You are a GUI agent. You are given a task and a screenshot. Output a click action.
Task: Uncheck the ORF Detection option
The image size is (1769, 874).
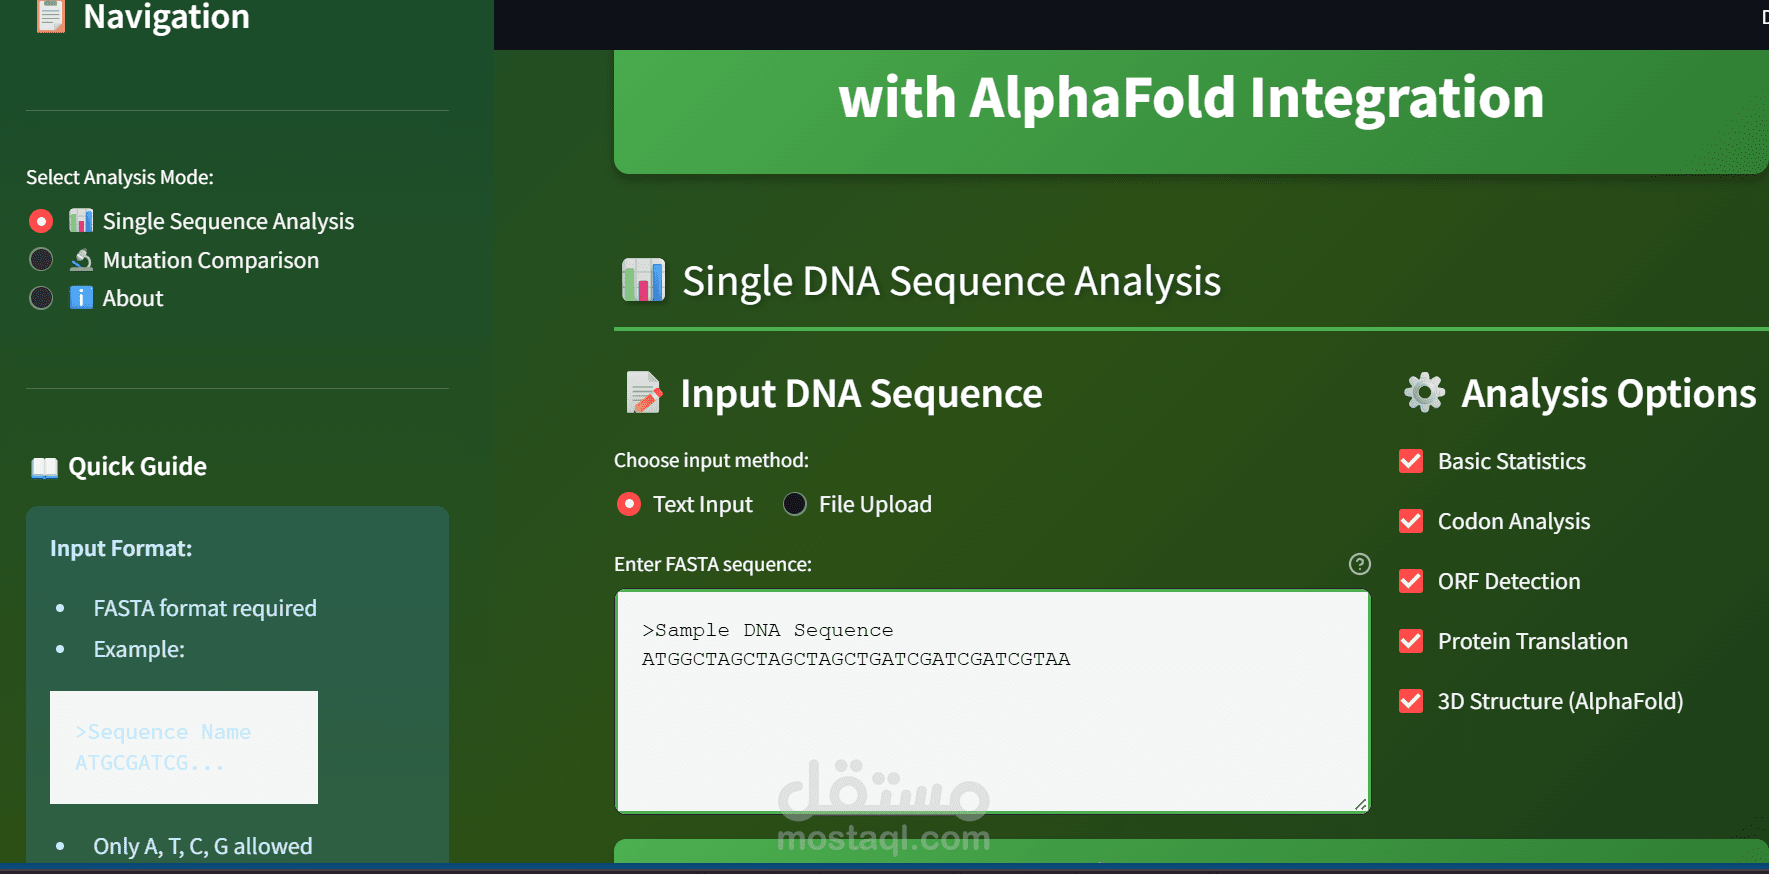(x=1410, y=581)
